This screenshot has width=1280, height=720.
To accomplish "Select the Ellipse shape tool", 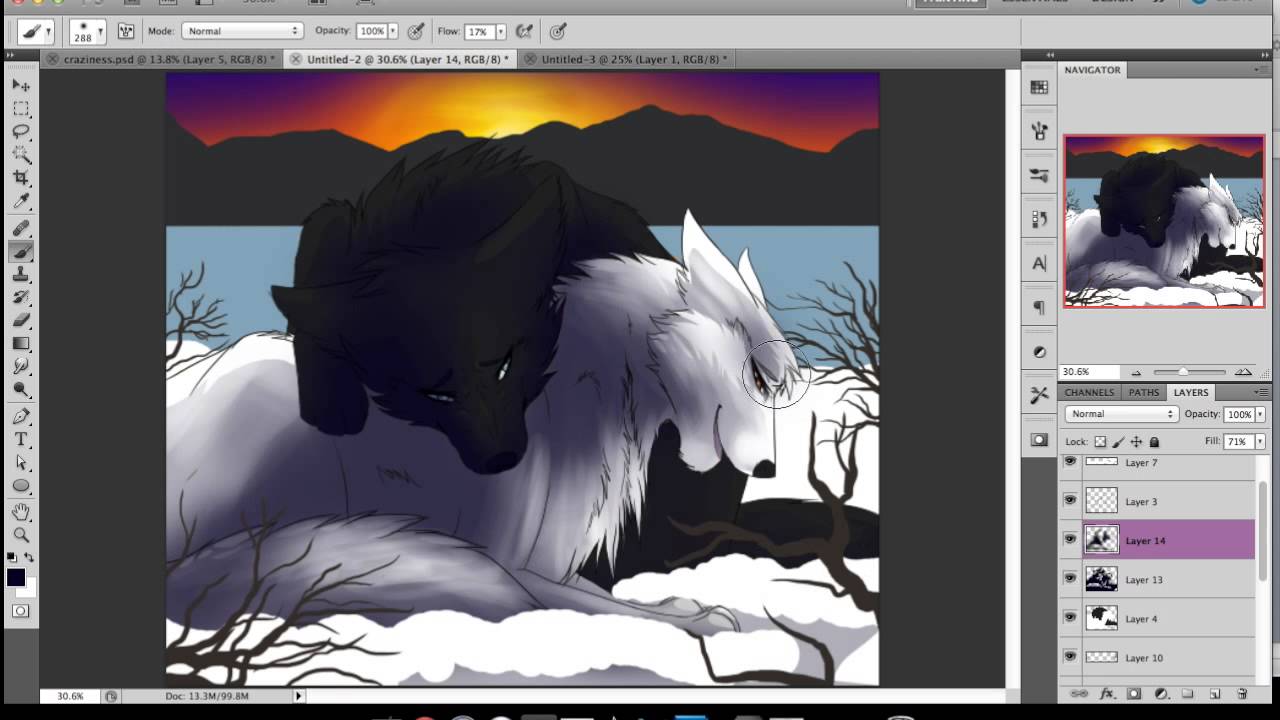I will pos(21,486).
